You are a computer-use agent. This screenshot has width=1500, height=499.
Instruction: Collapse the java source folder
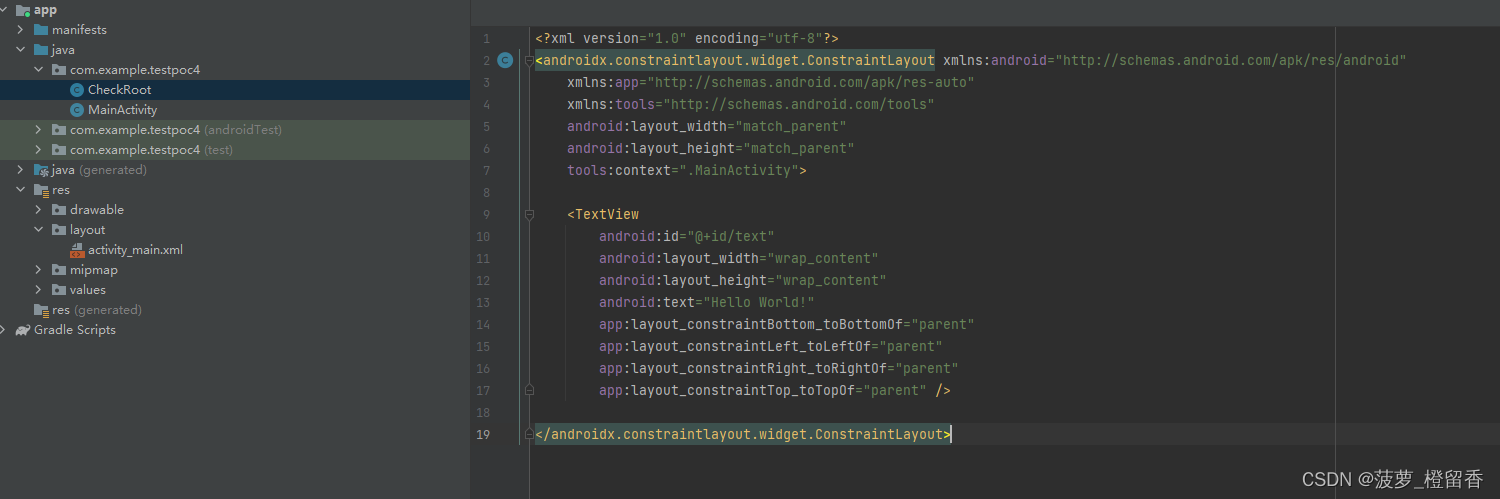click(x=21, y=50)
